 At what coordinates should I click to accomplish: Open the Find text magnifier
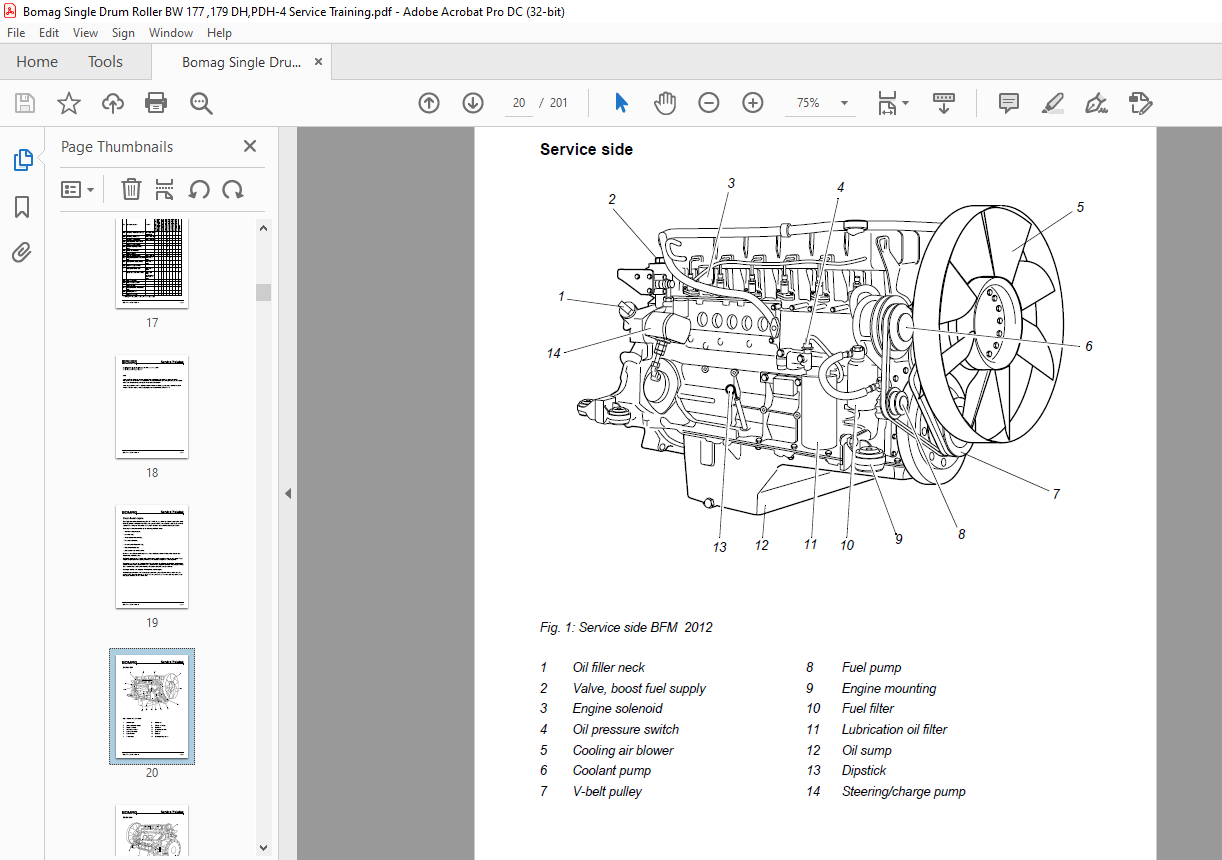201,103
